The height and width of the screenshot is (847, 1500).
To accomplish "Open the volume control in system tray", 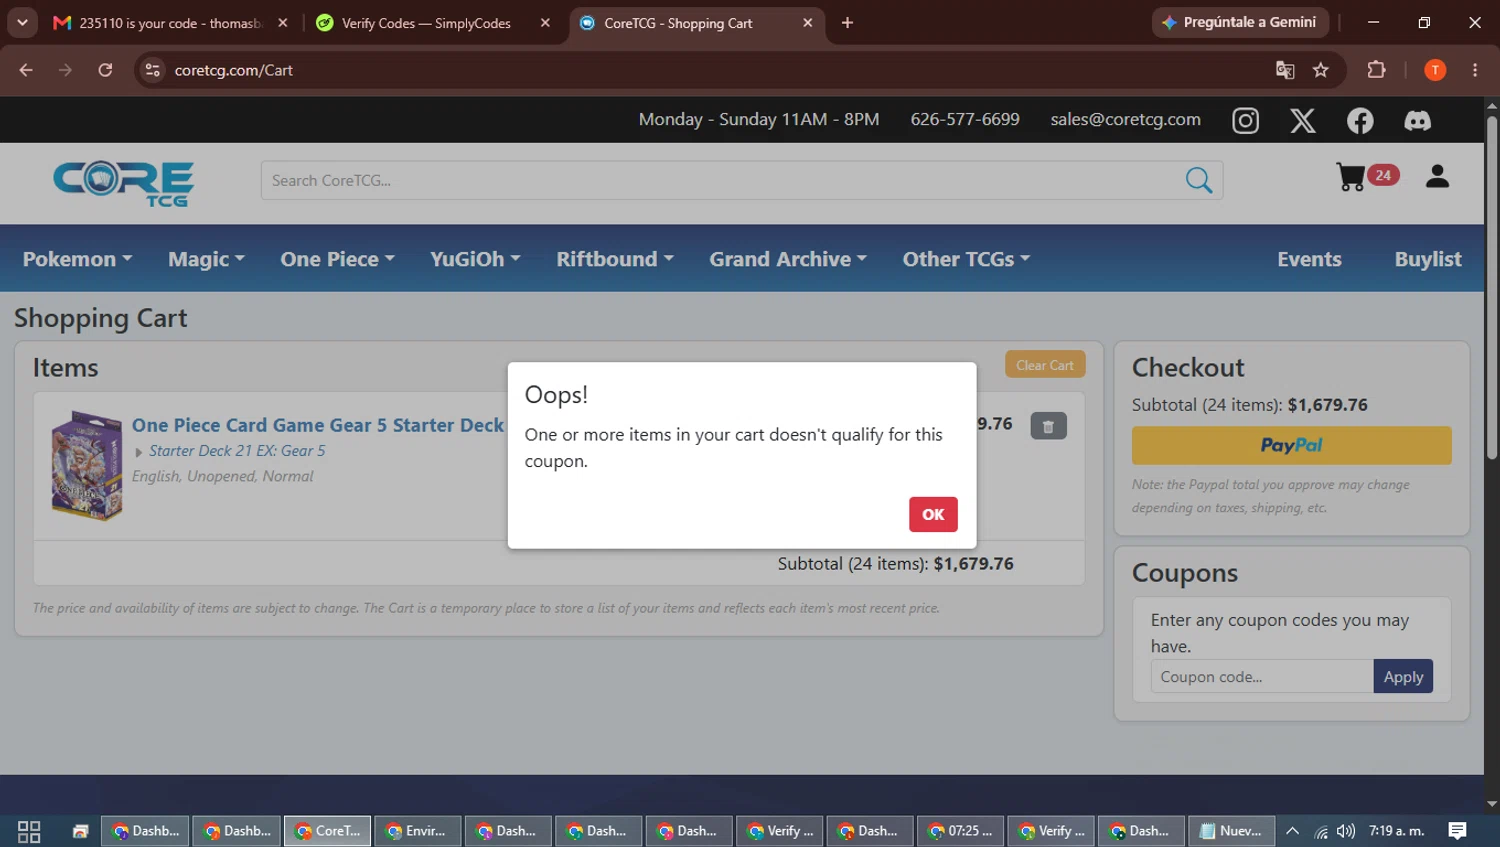I will (x=1346, y=831).
